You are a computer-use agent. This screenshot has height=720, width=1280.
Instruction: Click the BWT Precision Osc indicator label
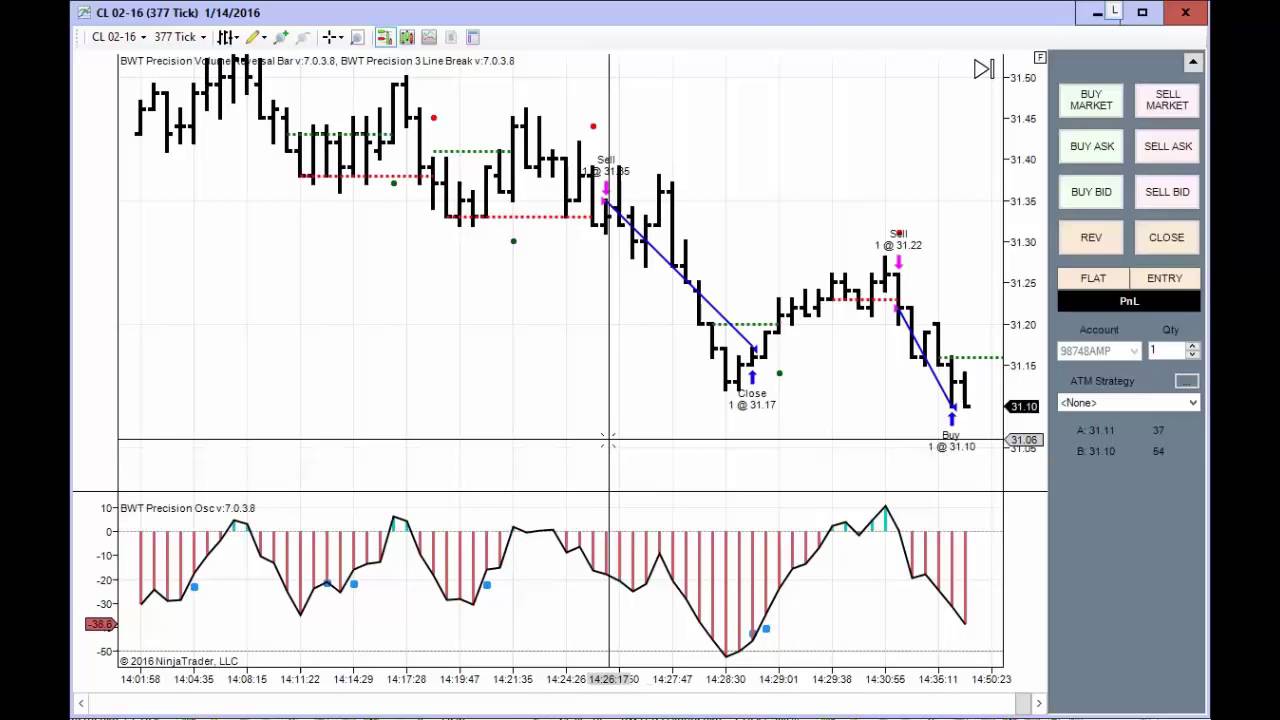pos(187,508)
